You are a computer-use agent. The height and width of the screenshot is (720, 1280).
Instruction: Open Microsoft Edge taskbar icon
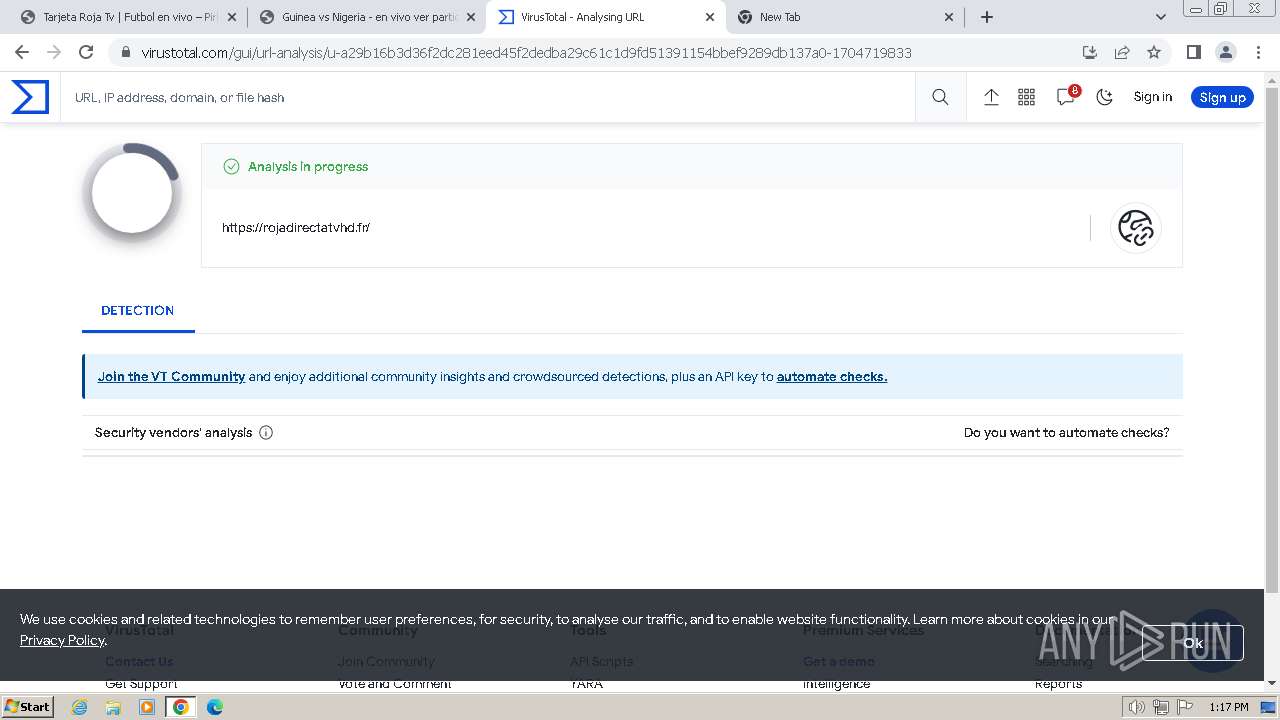pos(214,707)
